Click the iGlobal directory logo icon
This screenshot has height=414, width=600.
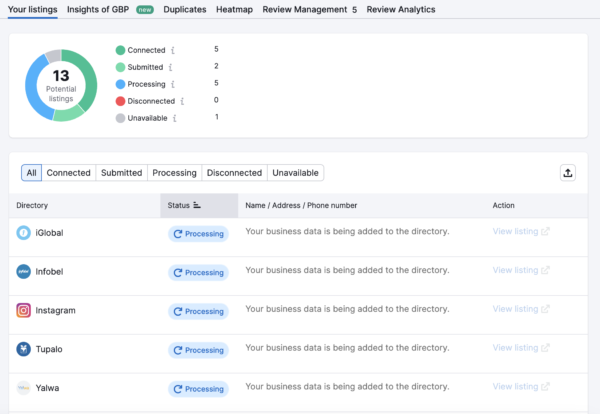pyautogui.click(x=24, y=232)
